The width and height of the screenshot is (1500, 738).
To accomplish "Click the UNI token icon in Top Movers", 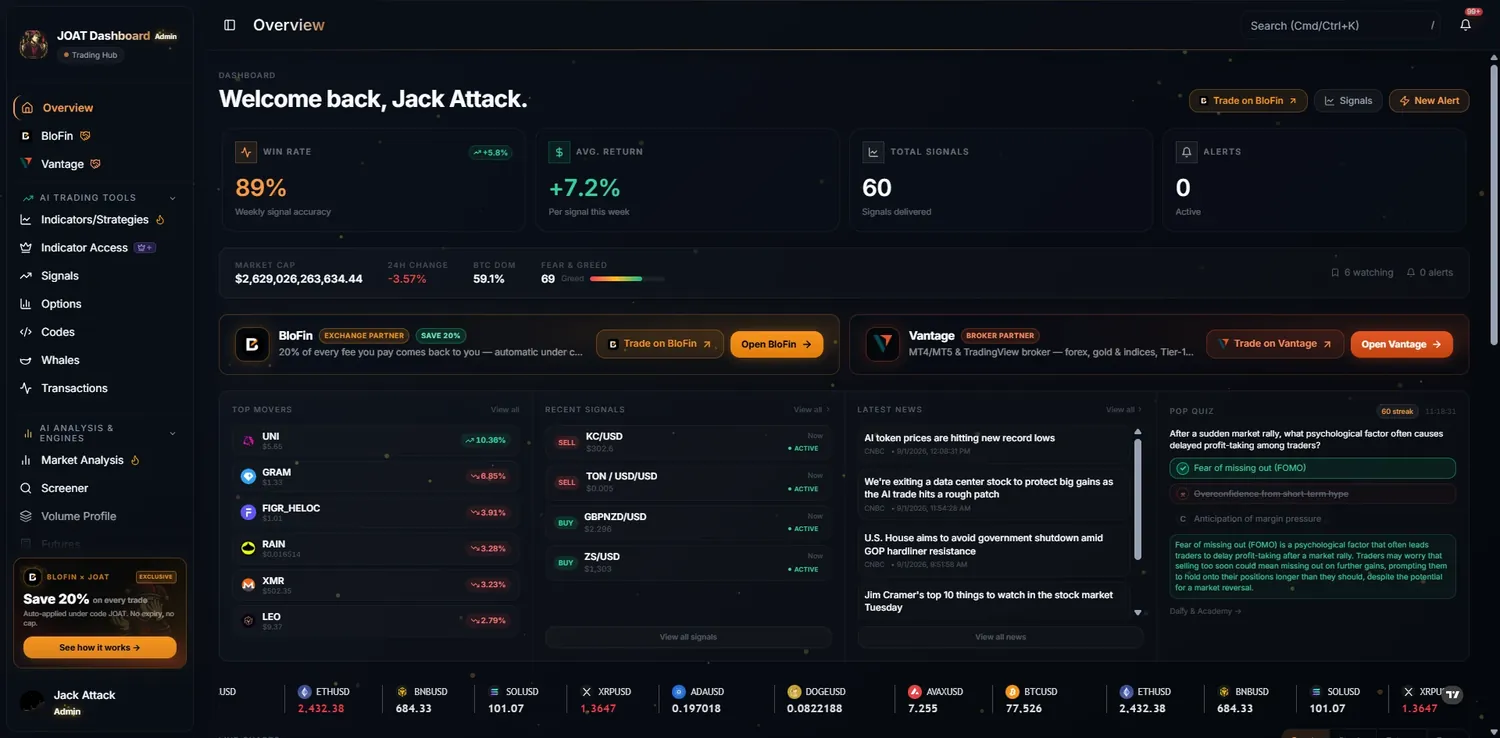I will point(248,440).
